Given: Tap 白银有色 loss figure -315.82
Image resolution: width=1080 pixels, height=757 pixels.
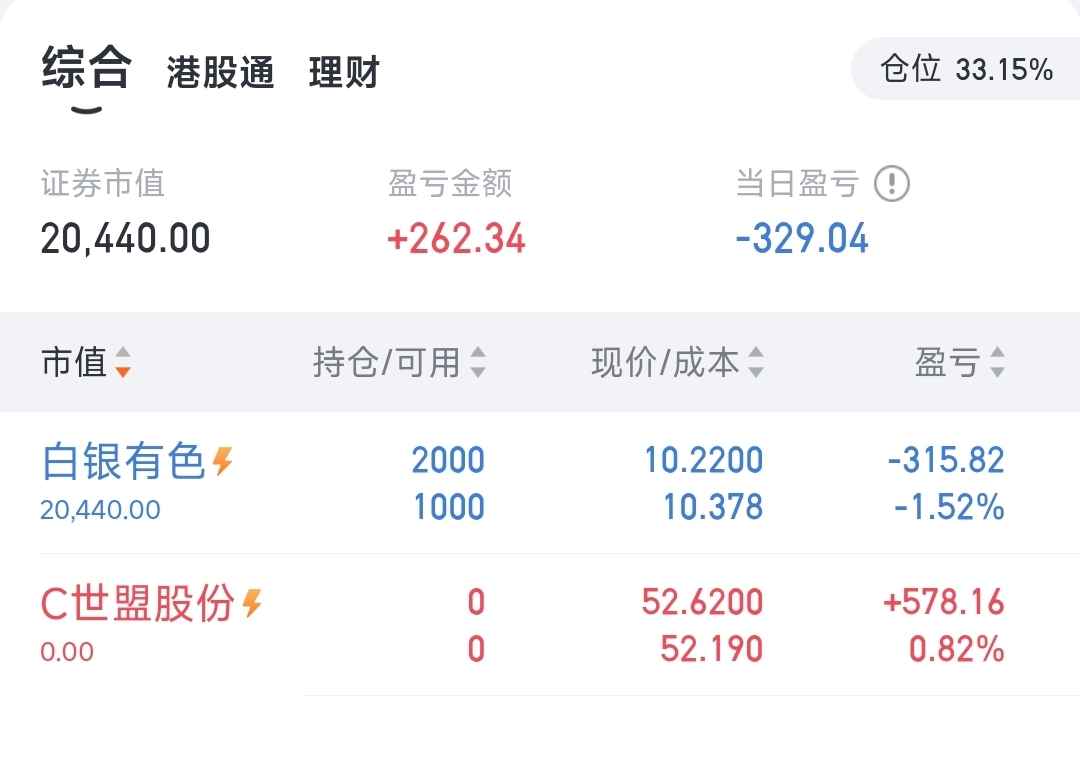Looking at the screenshot, I should click(x=946, y=460).
